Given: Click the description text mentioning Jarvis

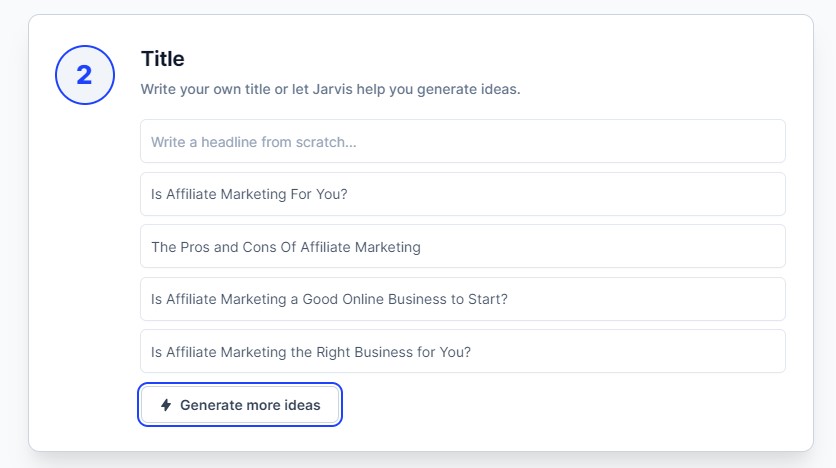Looking at the screenshot, I should pyautogui.click(x=330, y=89).
